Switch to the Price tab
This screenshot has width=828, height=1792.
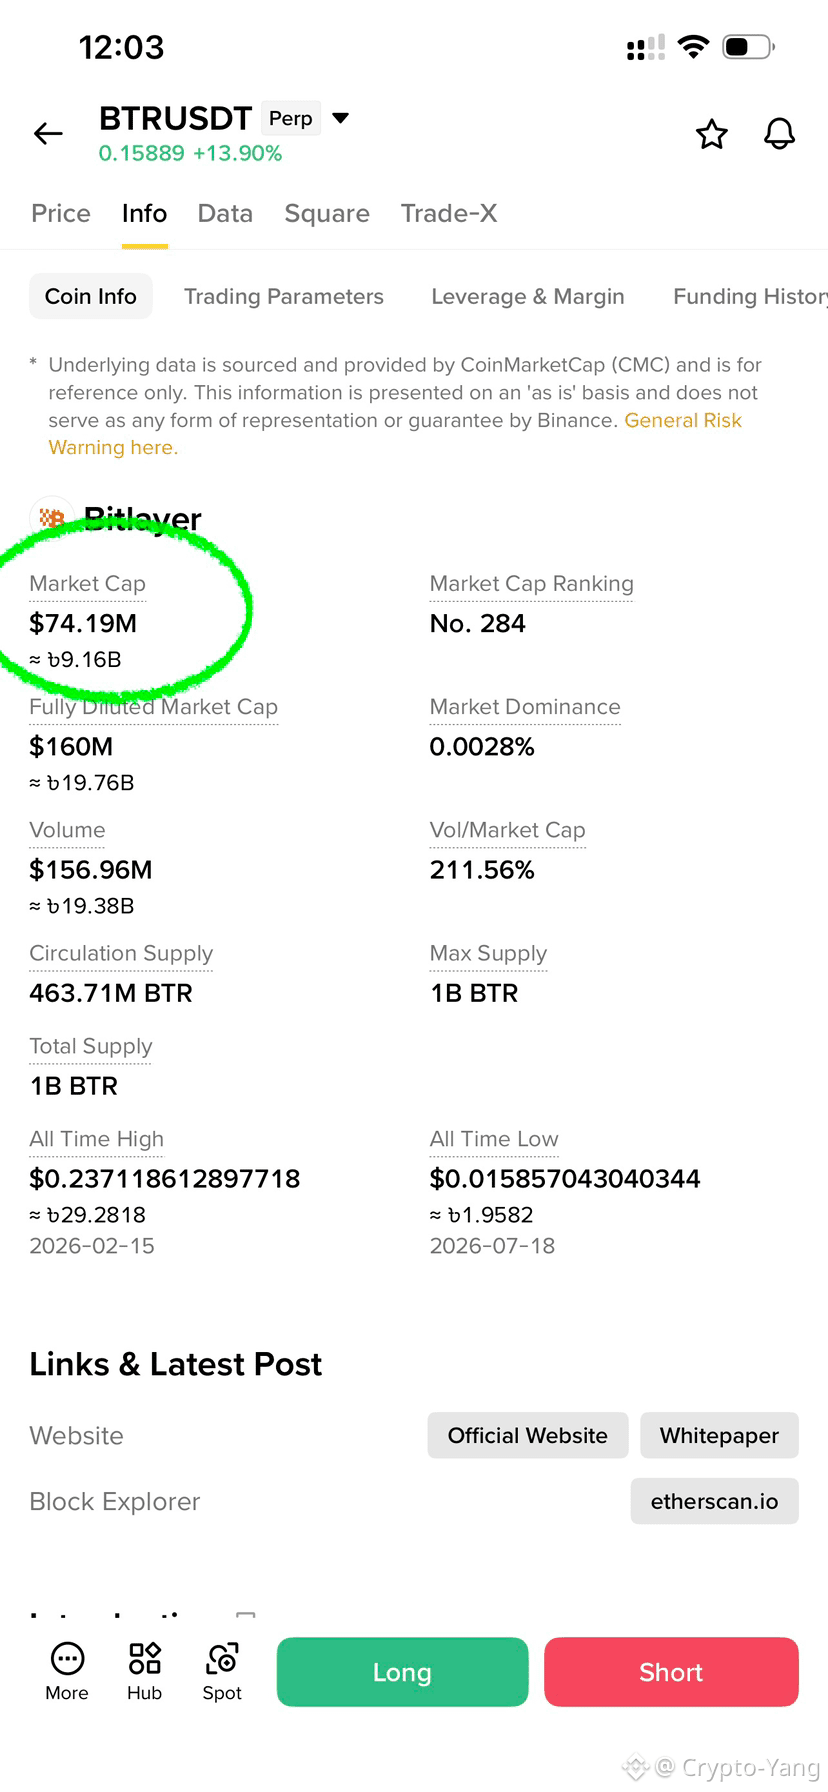coord(61,213)
